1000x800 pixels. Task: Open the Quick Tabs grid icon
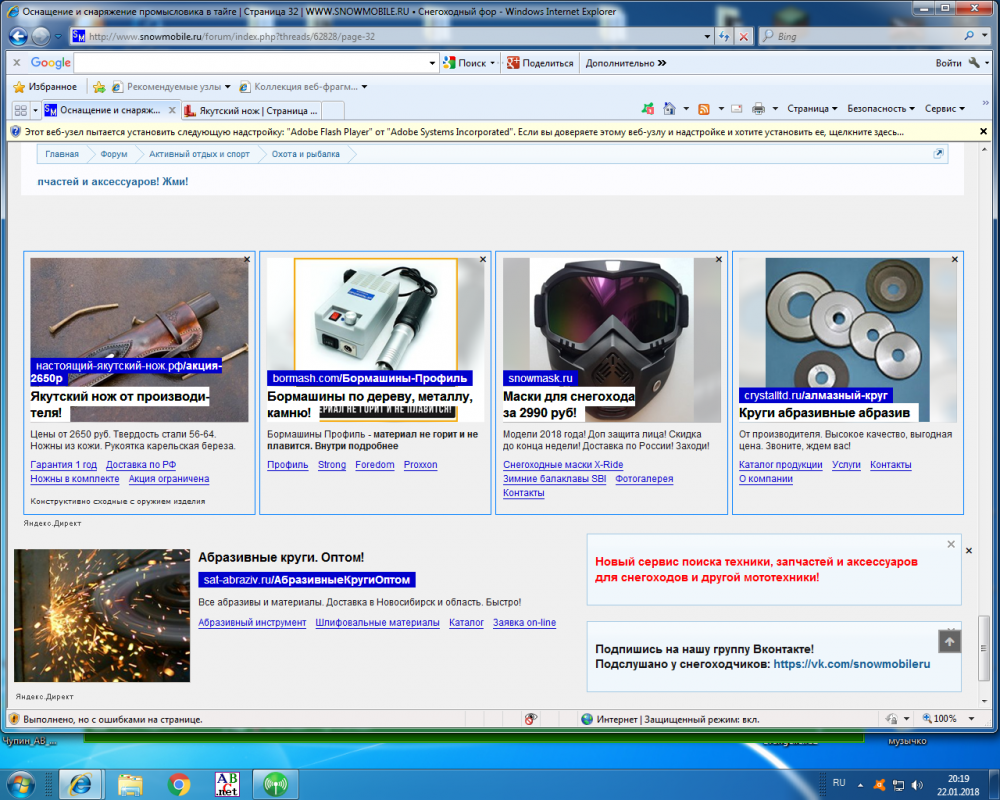(x=20, y=110)
